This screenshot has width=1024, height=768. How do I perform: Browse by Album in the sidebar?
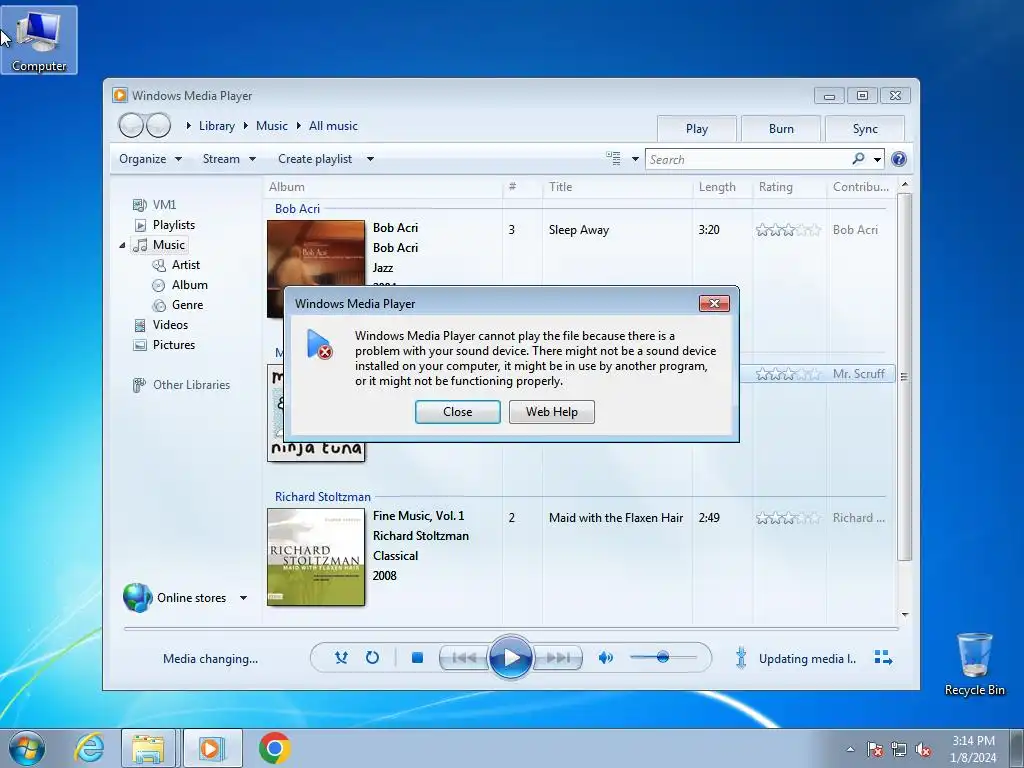pyautogui.click(x=180, y=285)
